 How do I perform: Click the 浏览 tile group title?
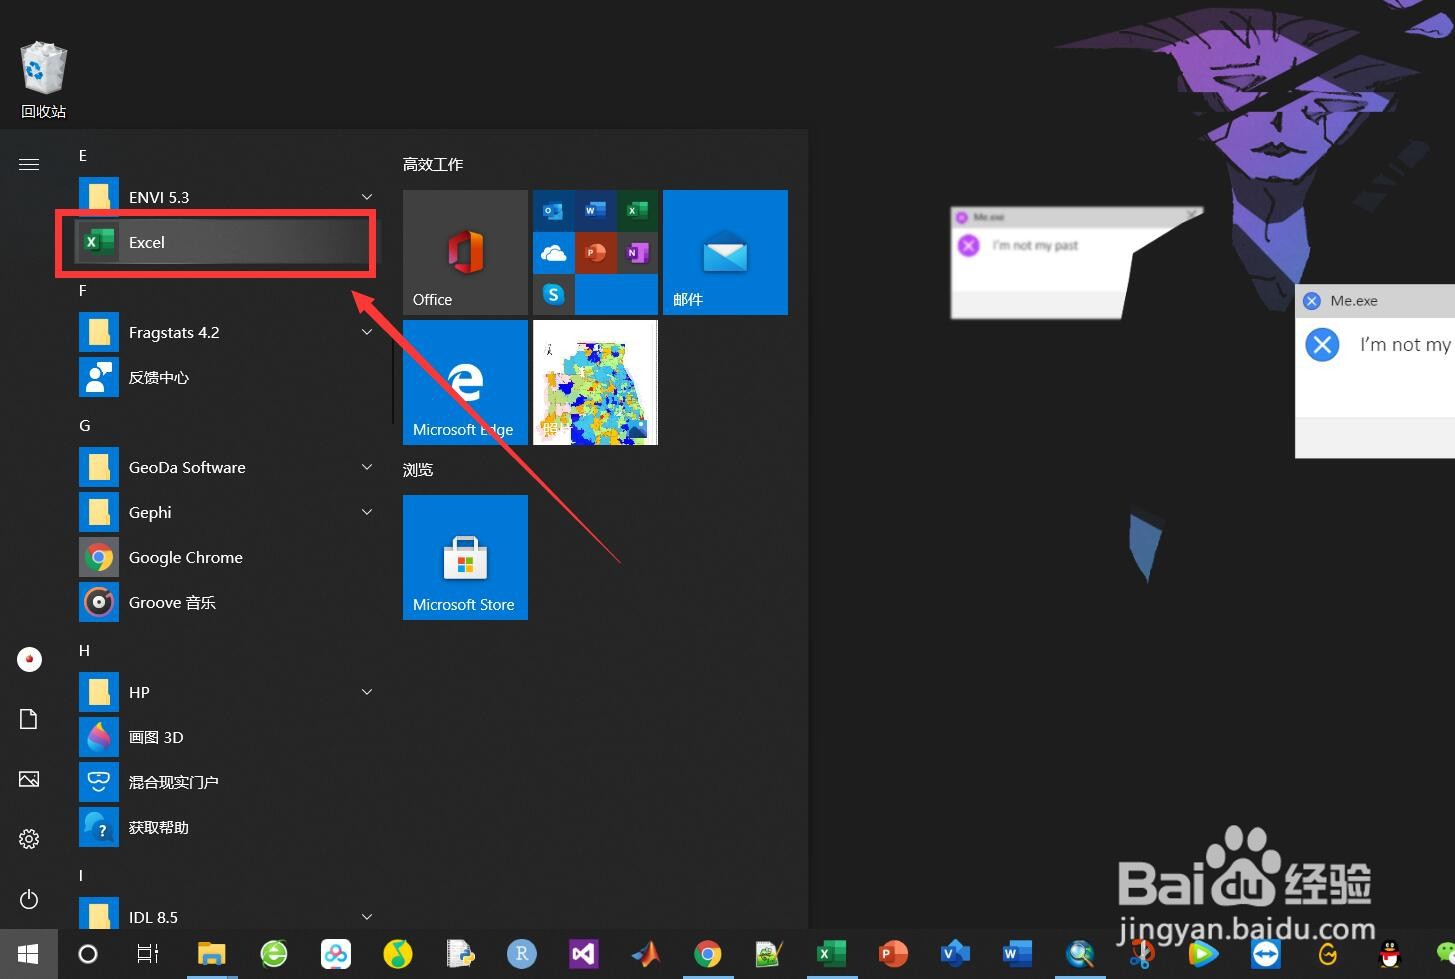point(418,469)
